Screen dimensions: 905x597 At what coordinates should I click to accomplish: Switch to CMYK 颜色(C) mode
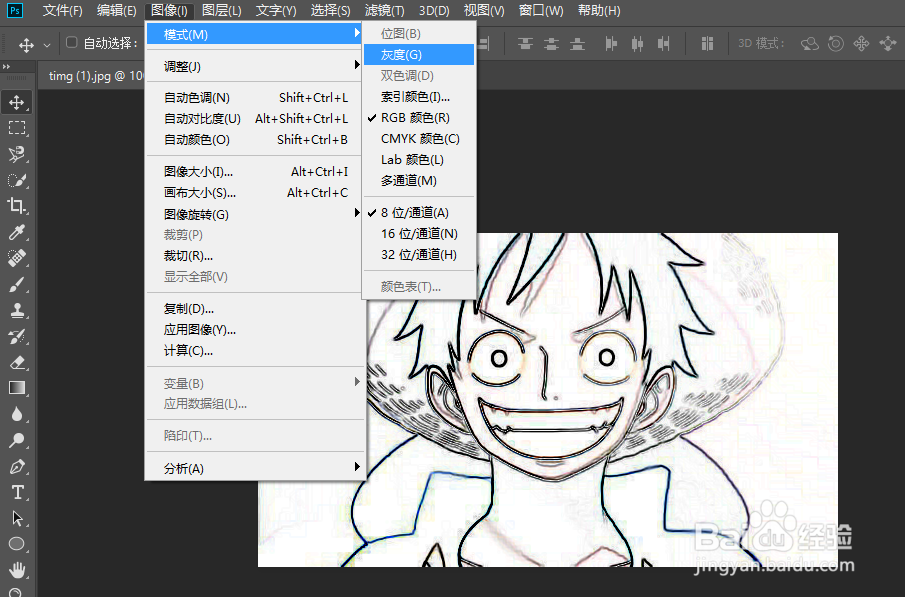tap(419, 139)
